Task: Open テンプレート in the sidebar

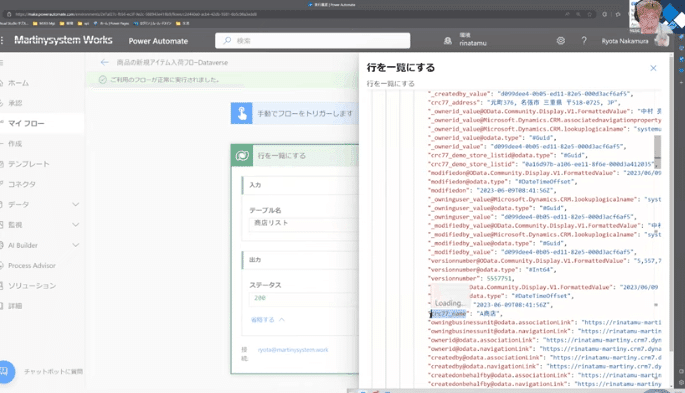Action: [28, 164]
